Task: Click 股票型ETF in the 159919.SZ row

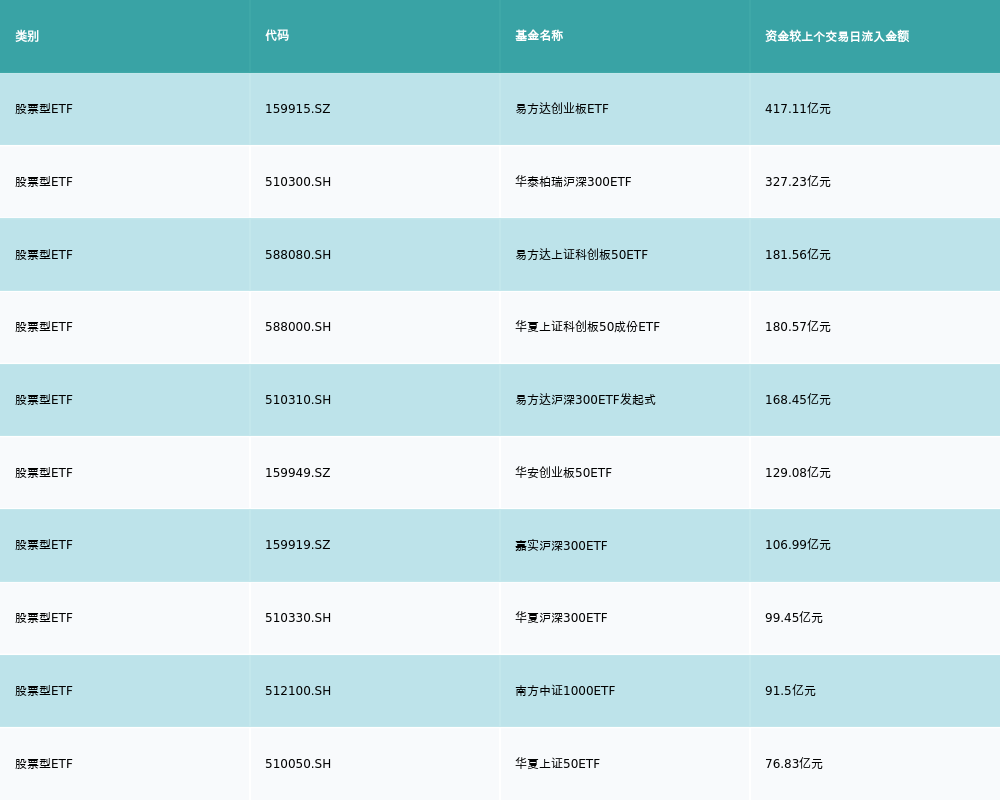Action: [44, 545]
